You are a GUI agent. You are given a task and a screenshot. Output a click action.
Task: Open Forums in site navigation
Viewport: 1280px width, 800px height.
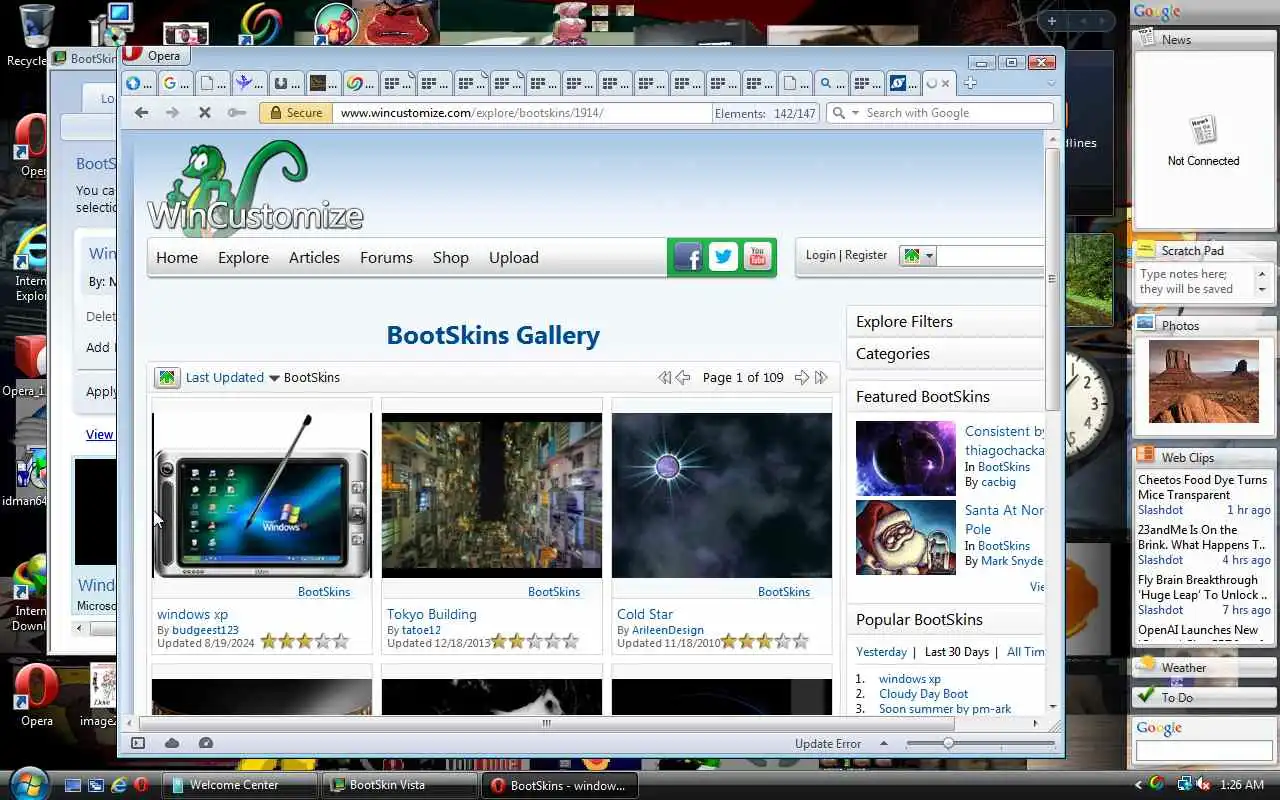coord(386,257)
